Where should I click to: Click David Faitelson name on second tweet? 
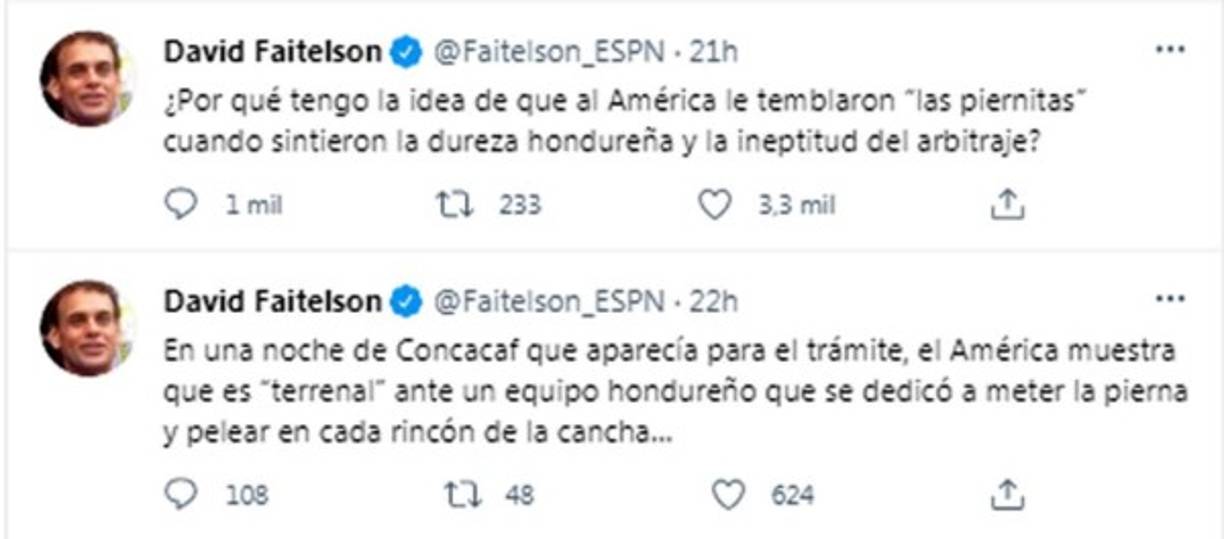[271, 300]
